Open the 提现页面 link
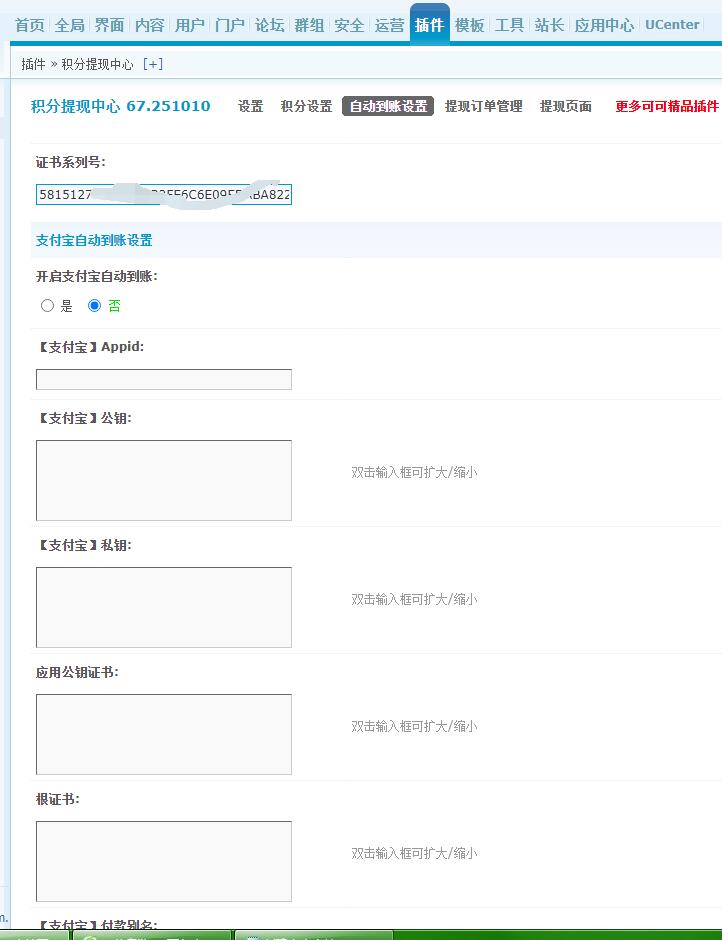The width and height of the screenshot is (722, 940). coord(566,106)
